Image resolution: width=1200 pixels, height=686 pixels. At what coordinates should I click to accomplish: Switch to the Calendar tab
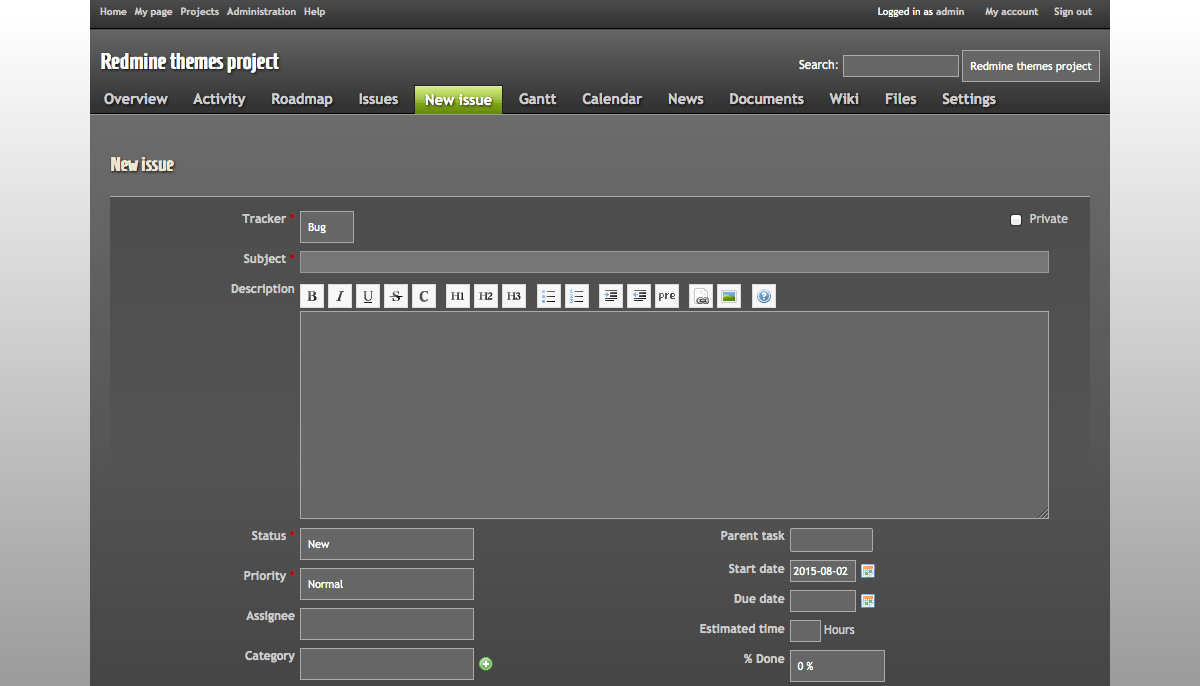click(612, 99)
